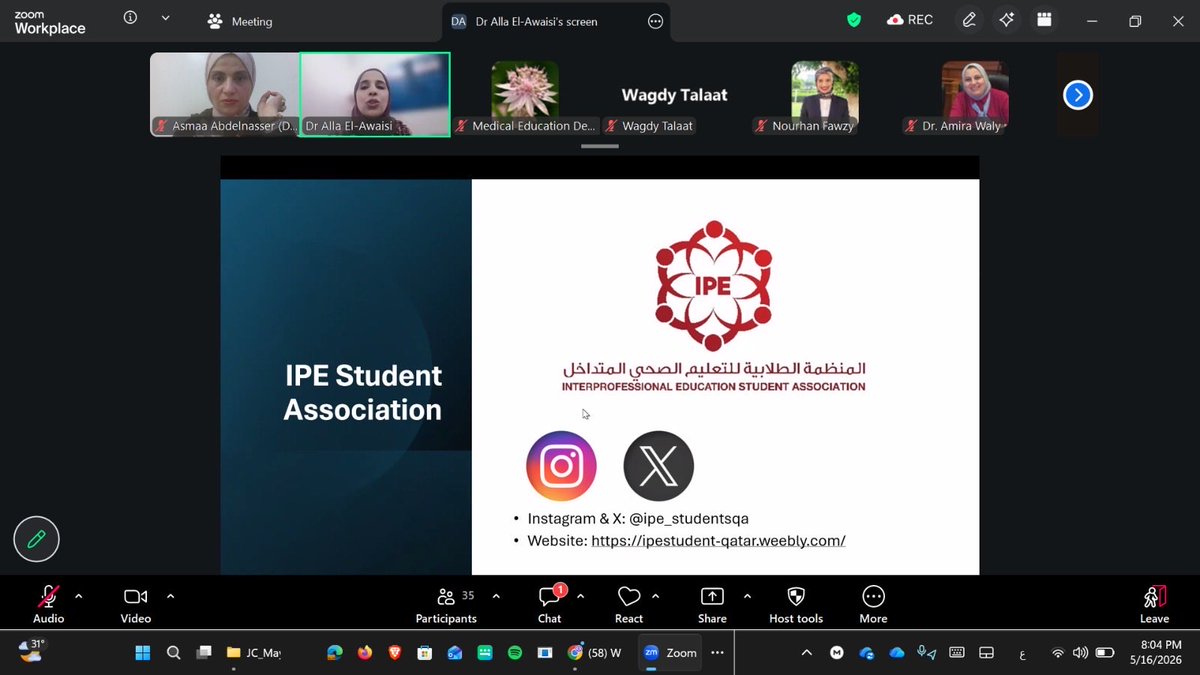Open the Windows Start menu
This screenshot has height=675, width=1200.
143,653
